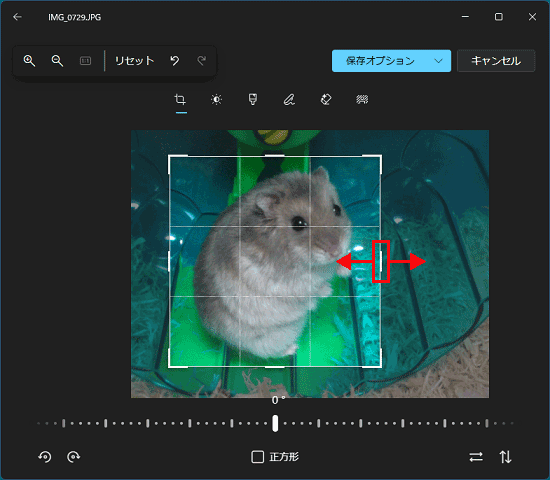Zoom out of the photo
This screenshot has height=480, width=550.
click(x=57, y=61)
